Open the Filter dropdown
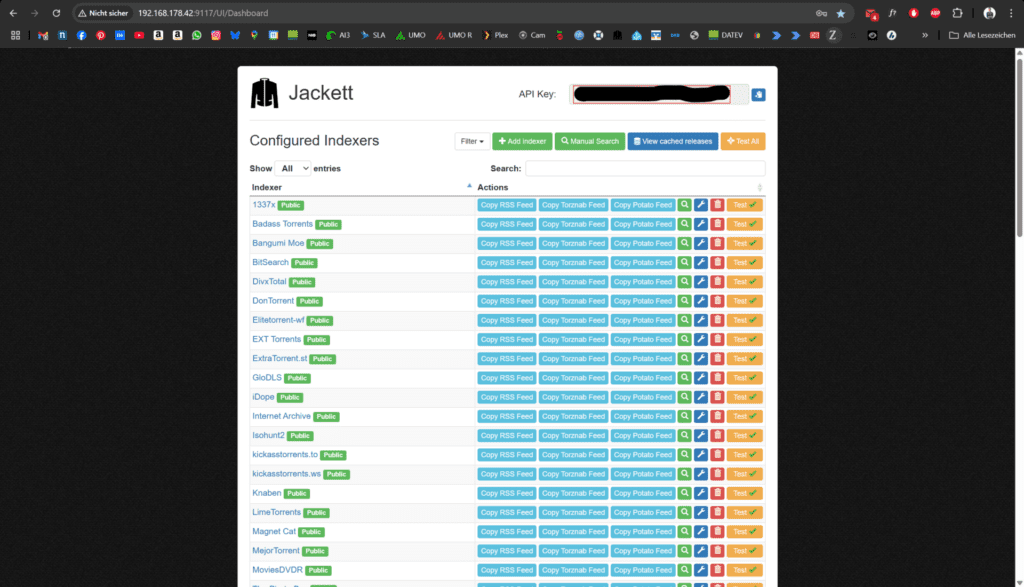Viewport: 1024px width, 587px height. (472, 141)
